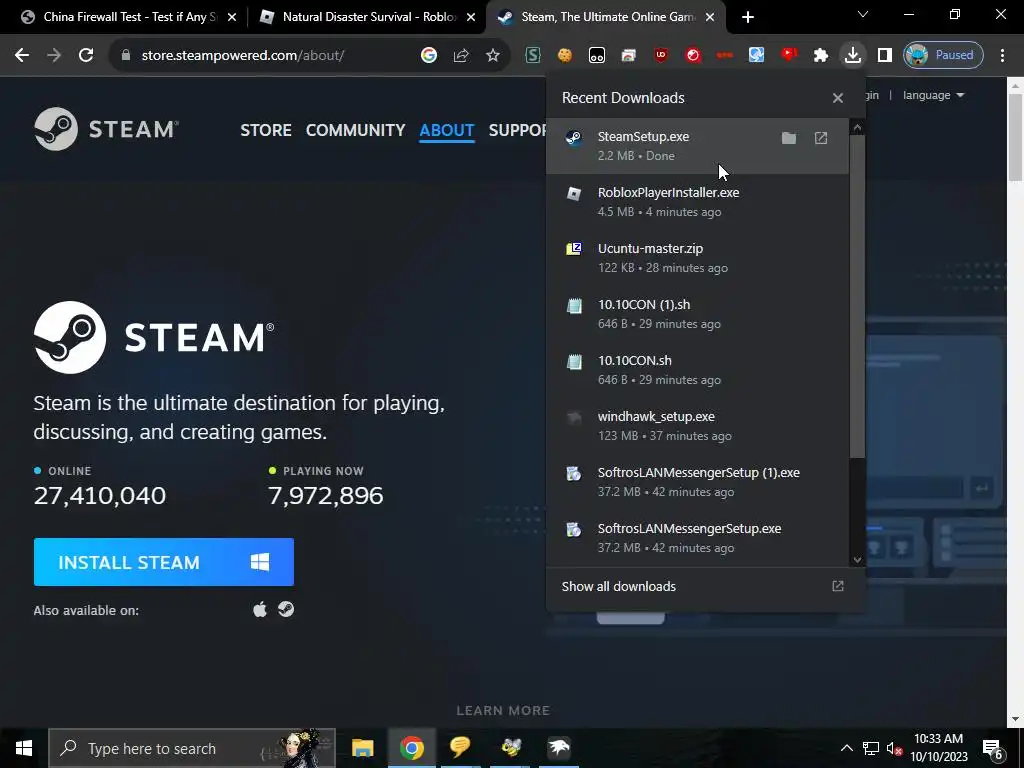Image resolution: width=1024 pixels, height=768 pixels.
Task: Open the Chrome downloads toolbar icon
Action: tap(853, 55)
